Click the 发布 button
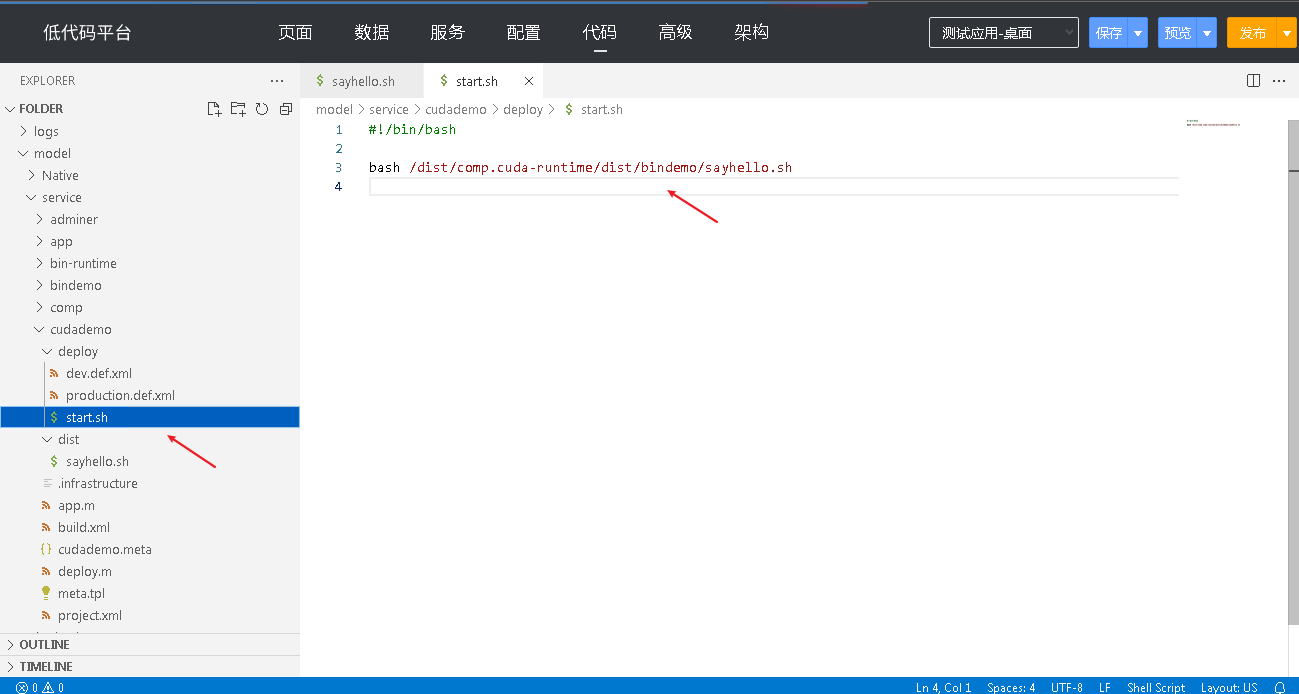 (x=1253, y=33)
